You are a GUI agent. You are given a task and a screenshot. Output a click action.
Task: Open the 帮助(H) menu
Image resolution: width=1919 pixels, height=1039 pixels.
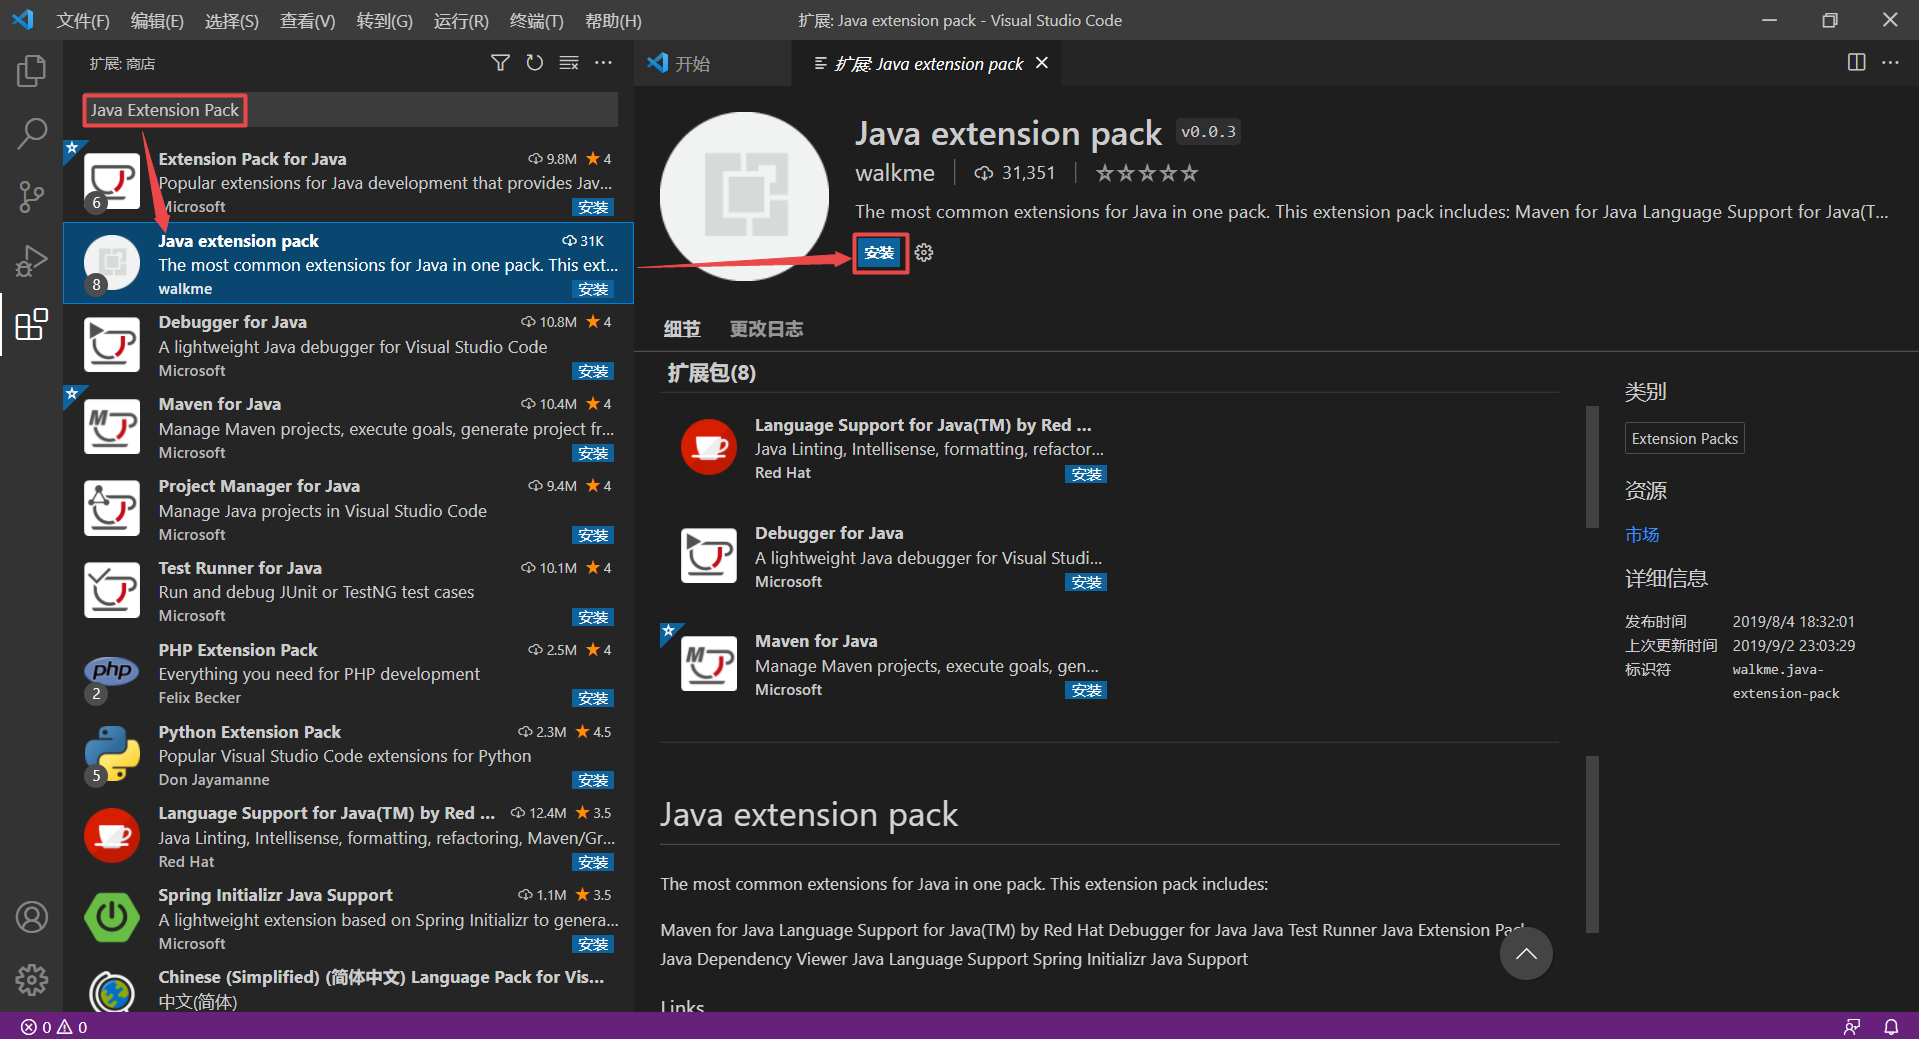[x=613, y=21]
